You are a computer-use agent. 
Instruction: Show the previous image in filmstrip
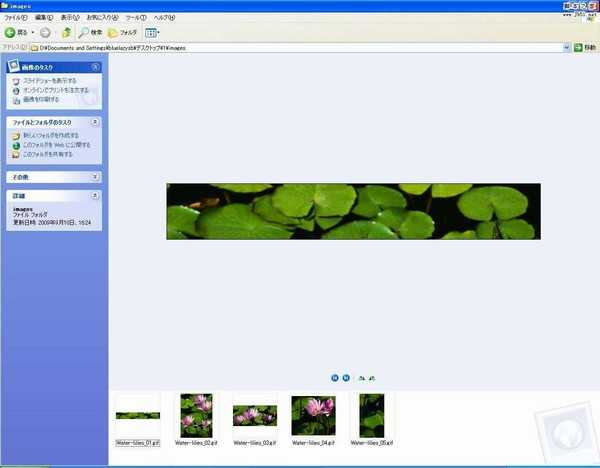334,378
